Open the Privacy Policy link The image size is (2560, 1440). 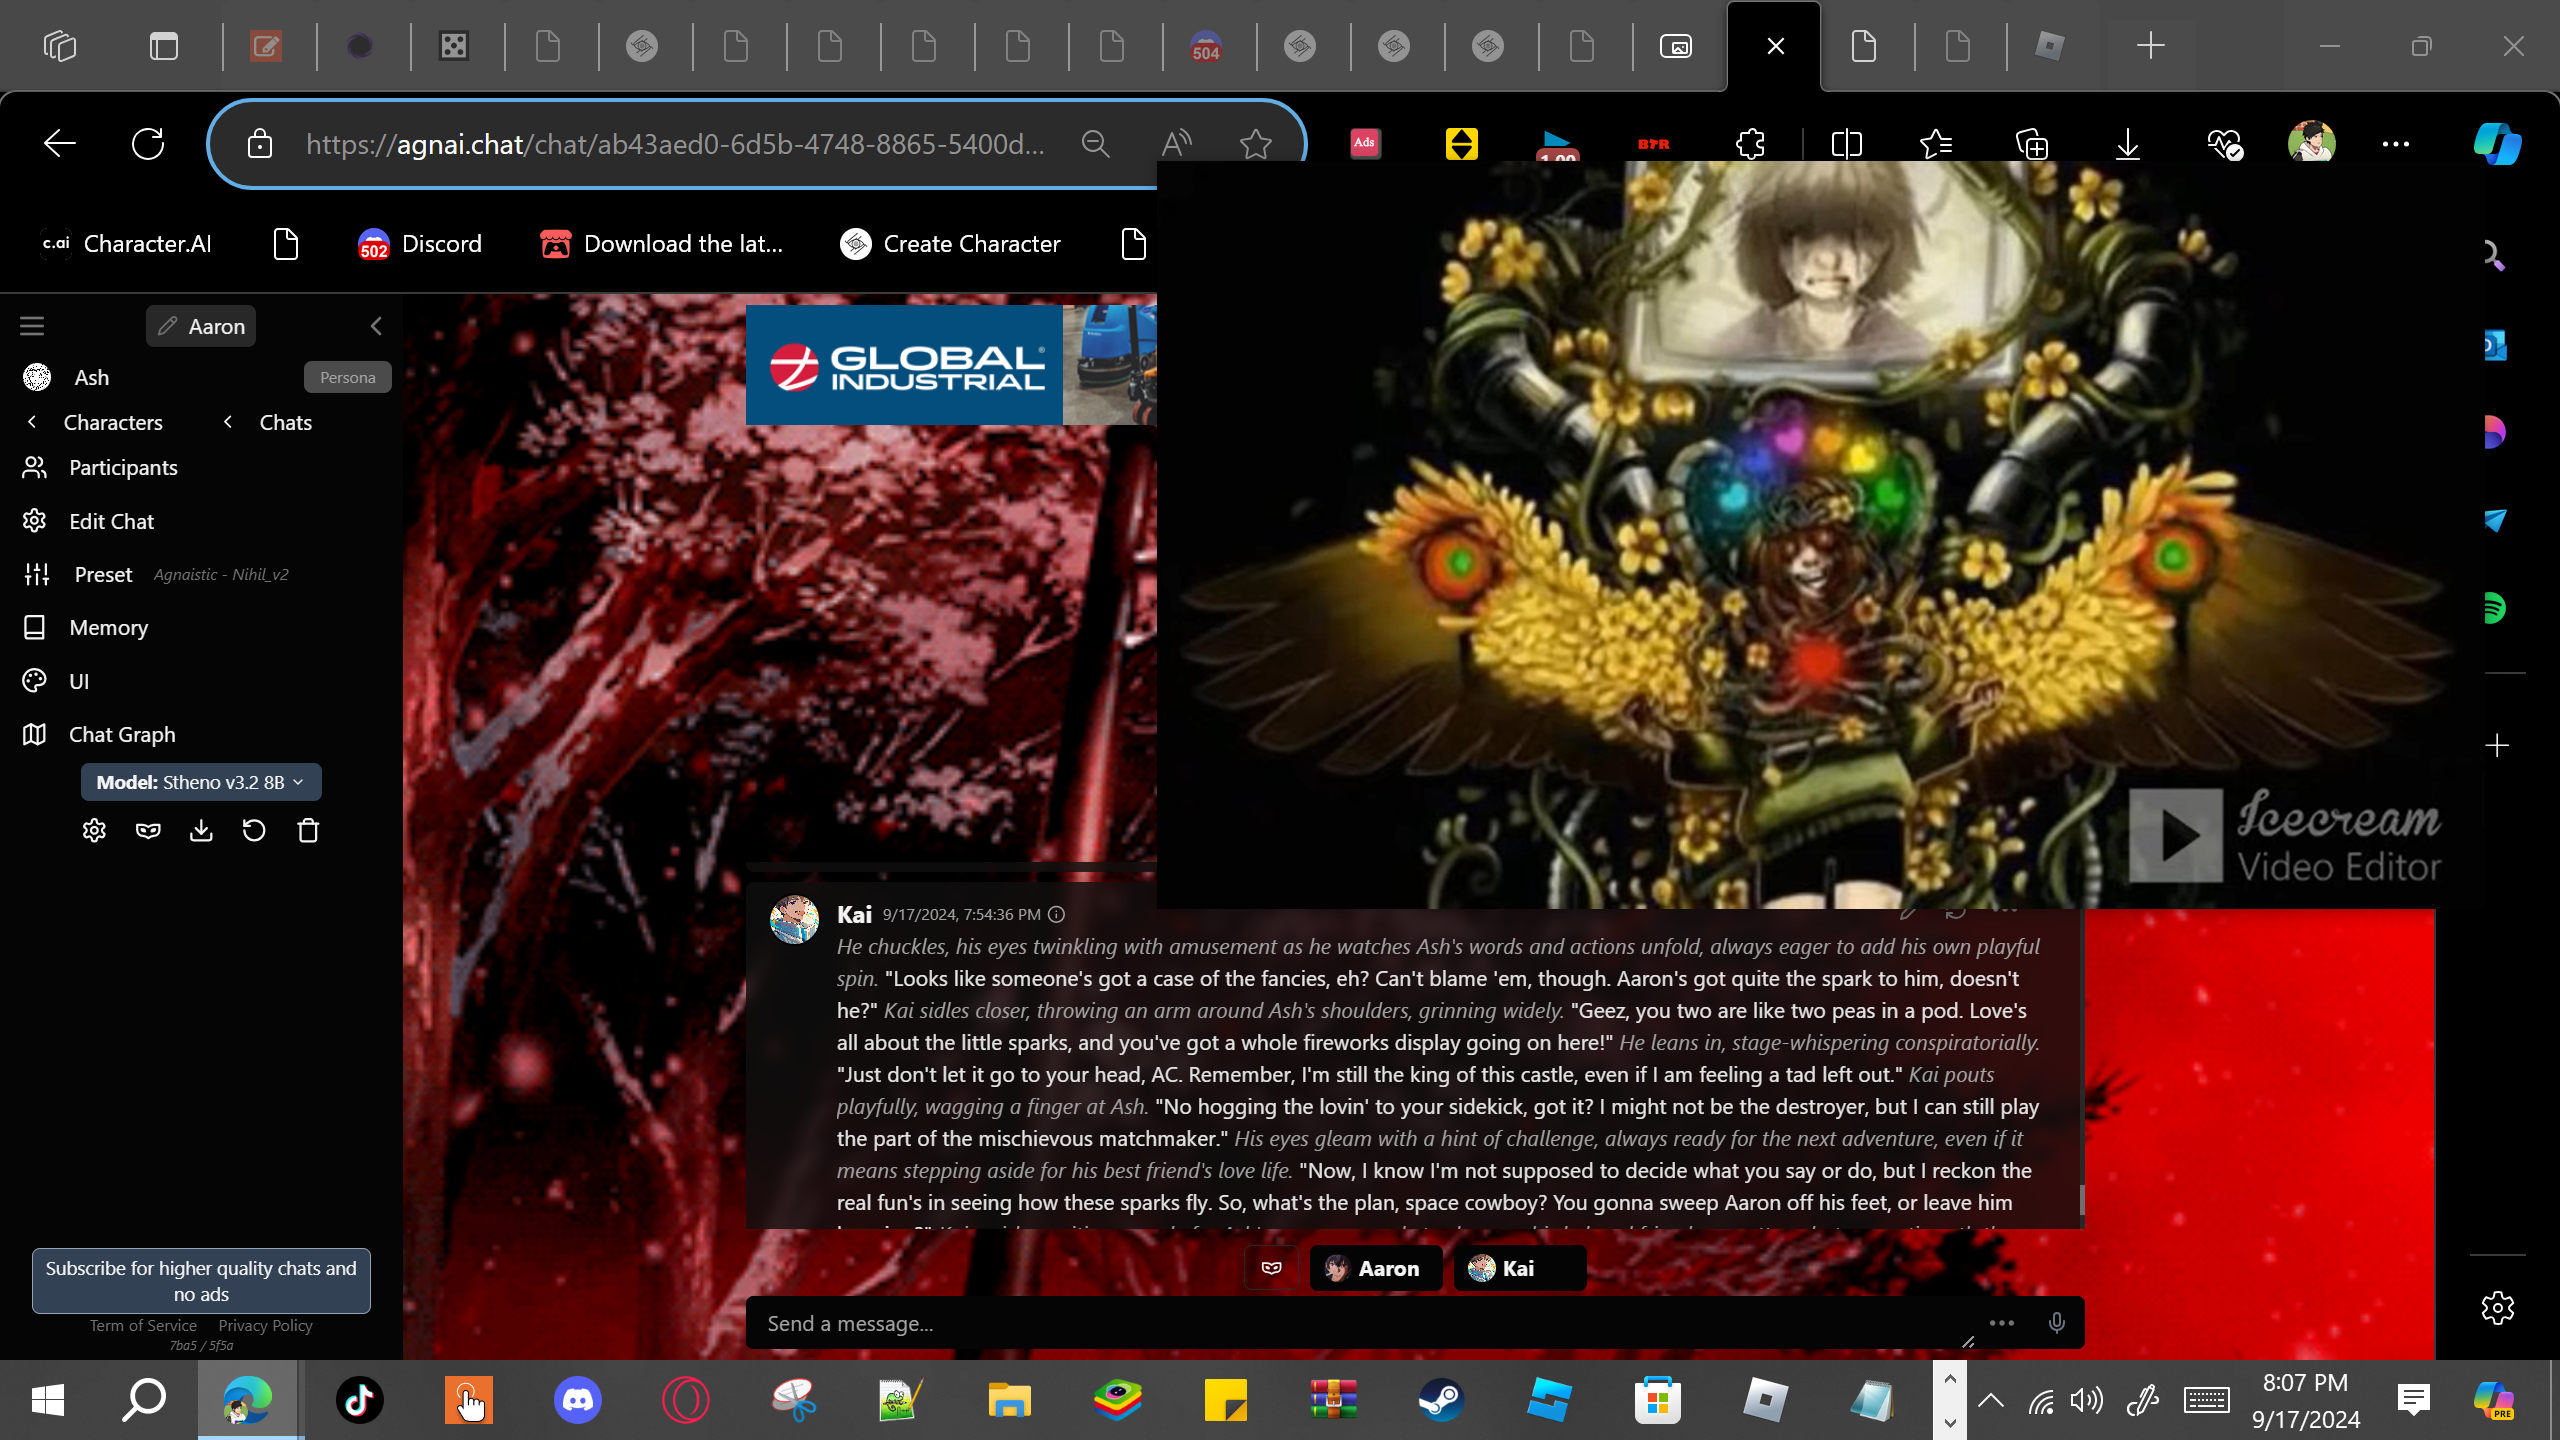point(265,1325)
